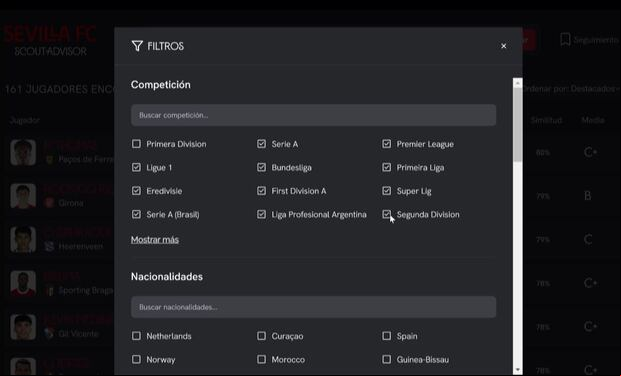621x376 pixels.
Task: Open the Sporting Braga player photo thumbnail
Action: (23, 283)
